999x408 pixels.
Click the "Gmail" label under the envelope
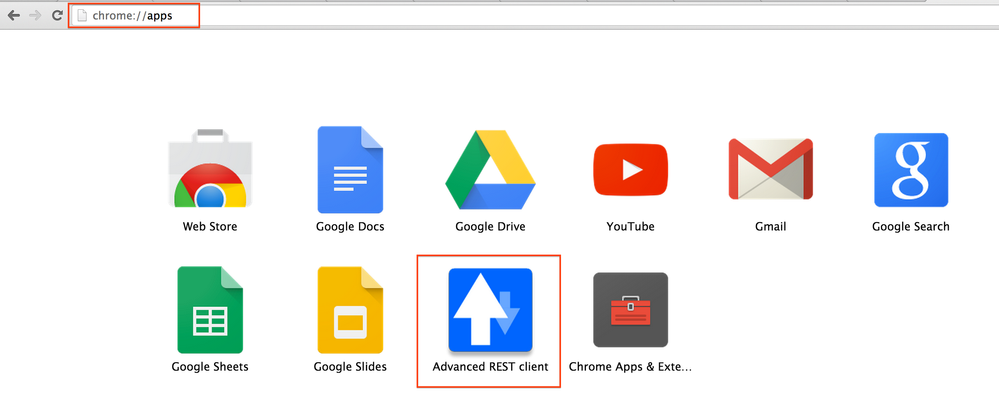(770, 227)
